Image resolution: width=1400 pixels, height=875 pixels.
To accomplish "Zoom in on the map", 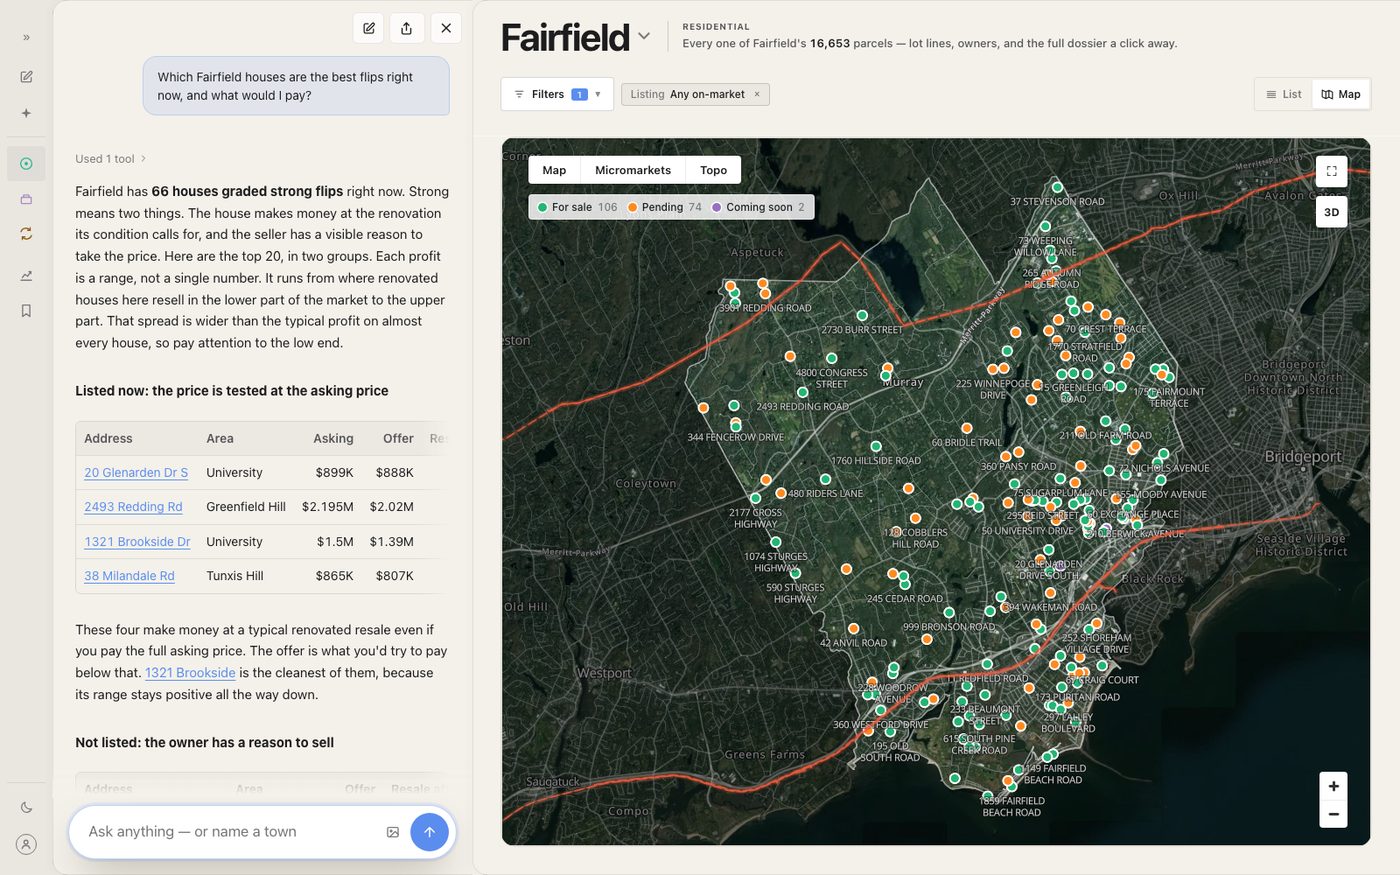I will 1333,786.
